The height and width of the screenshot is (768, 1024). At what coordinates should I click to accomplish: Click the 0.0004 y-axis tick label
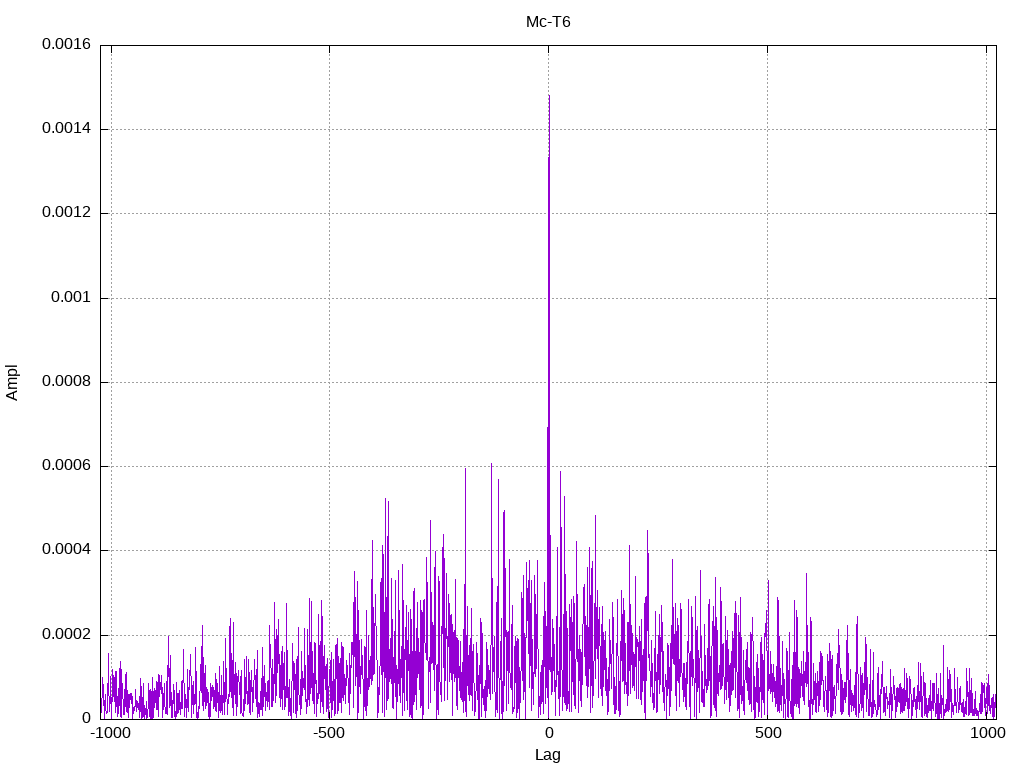pyautogui.click(x=67, y=550)
